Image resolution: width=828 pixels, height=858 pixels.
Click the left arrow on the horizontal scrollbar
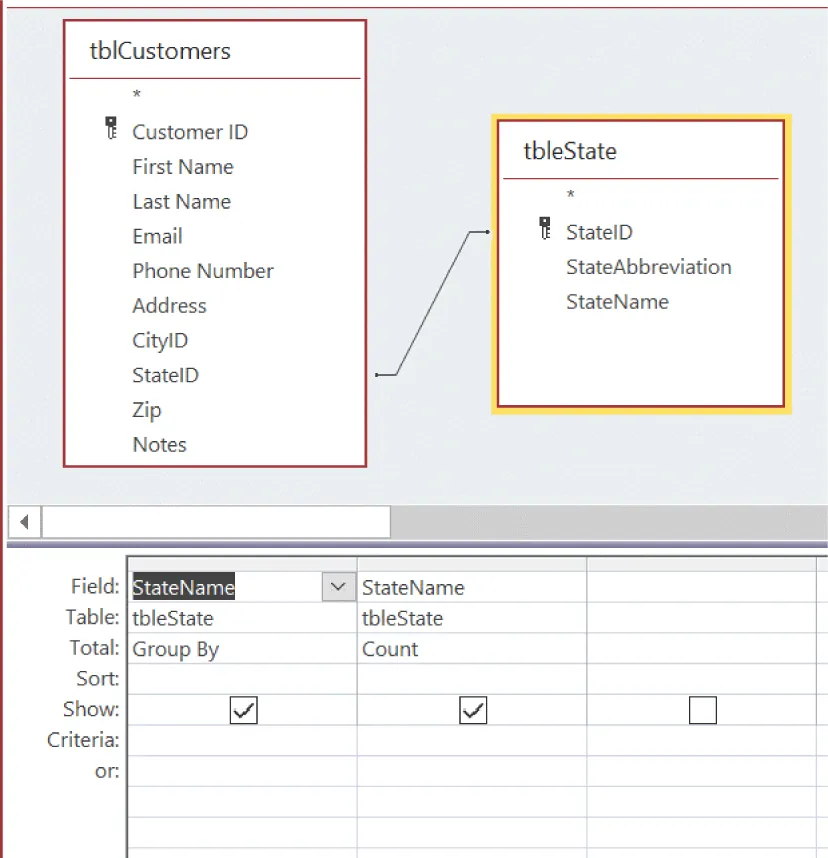tap(22, 521)
